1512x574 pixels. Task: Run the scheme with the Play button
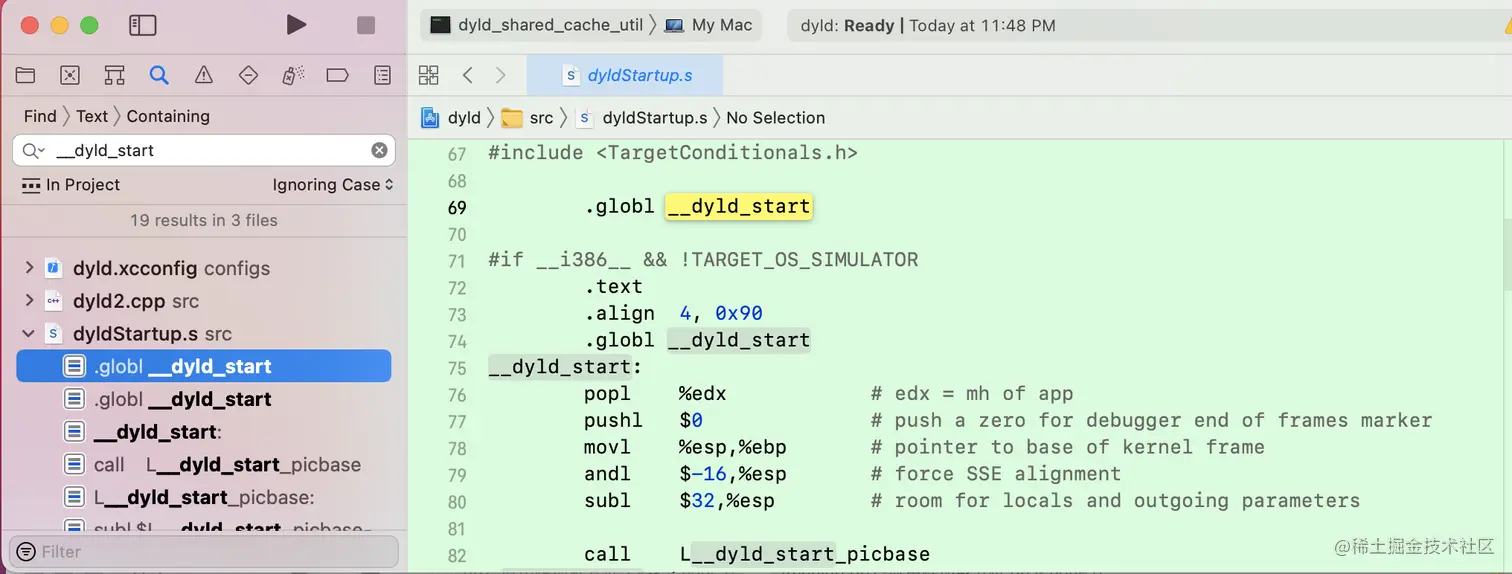pos(296,25)
